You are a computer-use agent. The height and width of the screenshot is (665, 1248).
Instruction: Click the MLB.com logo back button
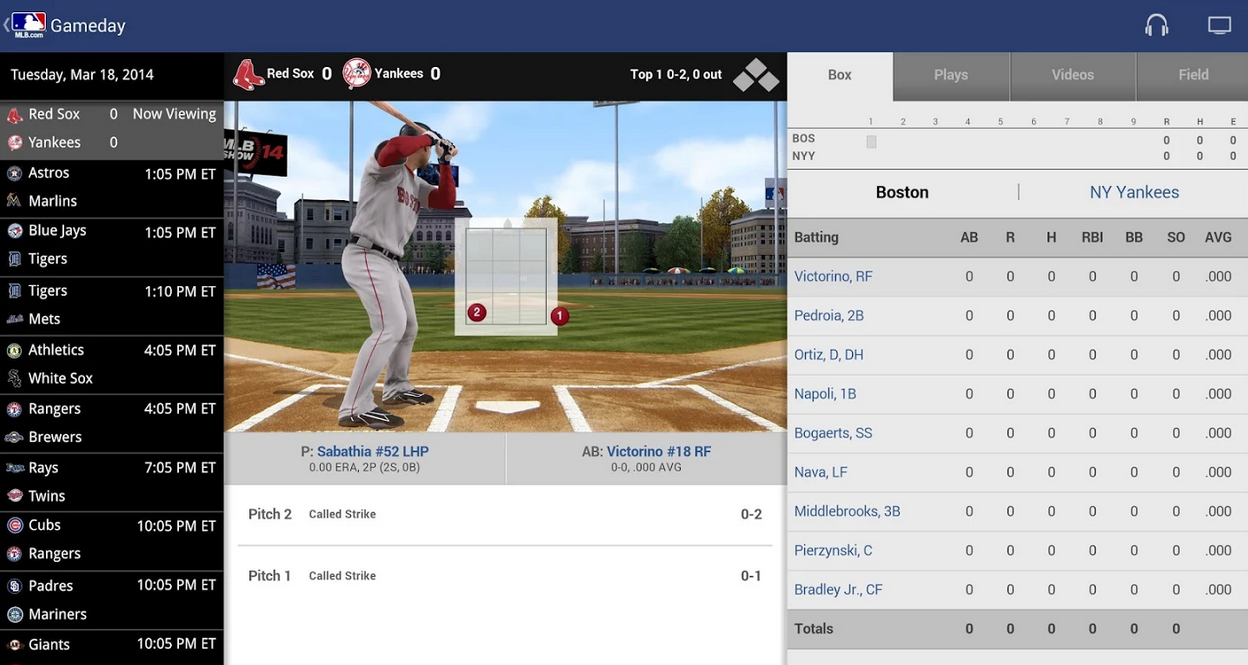click(27, 25)
